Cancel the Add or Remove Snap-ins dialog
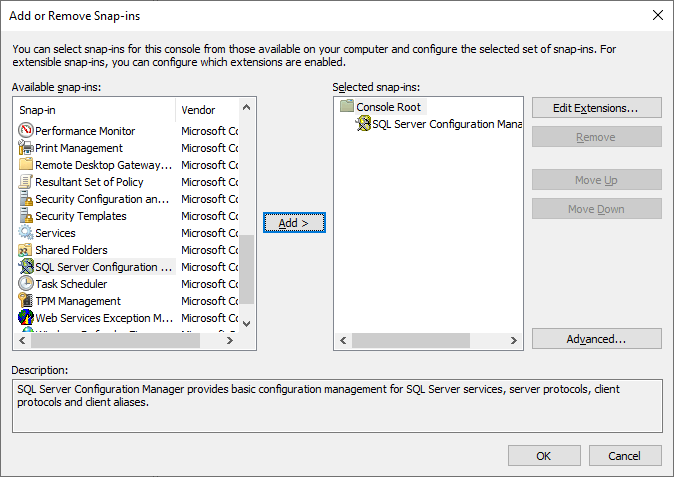The height and width of the screenshot is (477, 674). pos(624,456)
